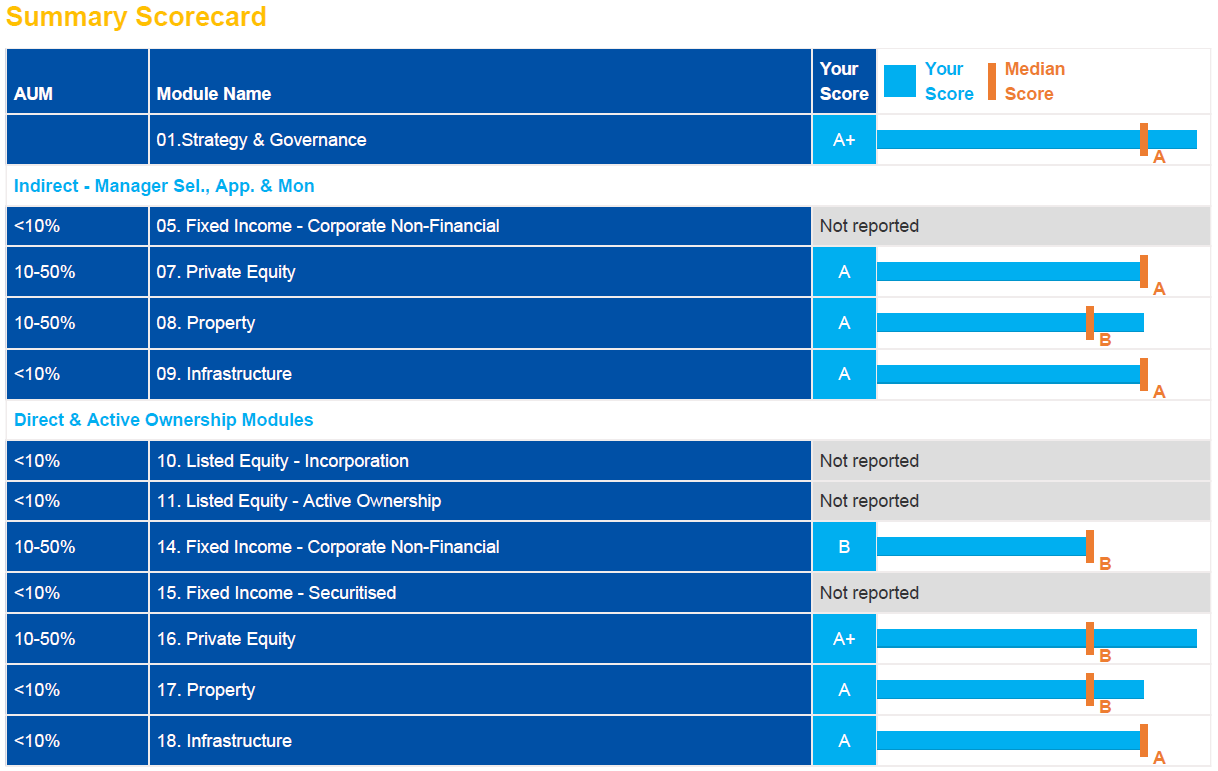Click the Indirect - Manager Sel., App. & Mon section
This screenshot has width=1218, height=771.
(164, 186)
